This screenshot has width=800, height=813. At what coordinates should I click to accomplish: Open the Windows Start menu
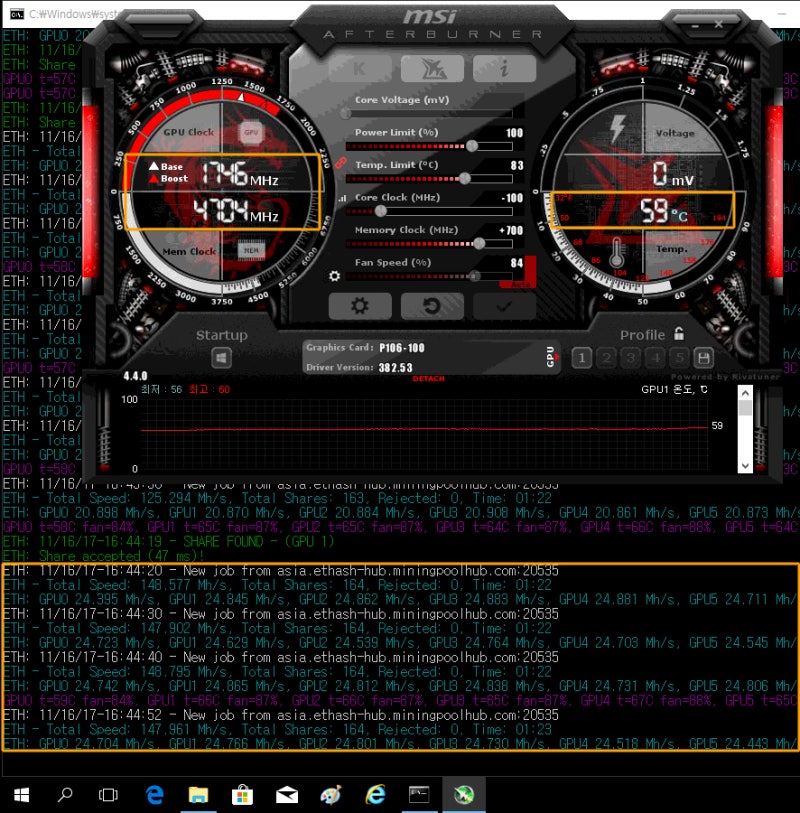coord(21,794)
